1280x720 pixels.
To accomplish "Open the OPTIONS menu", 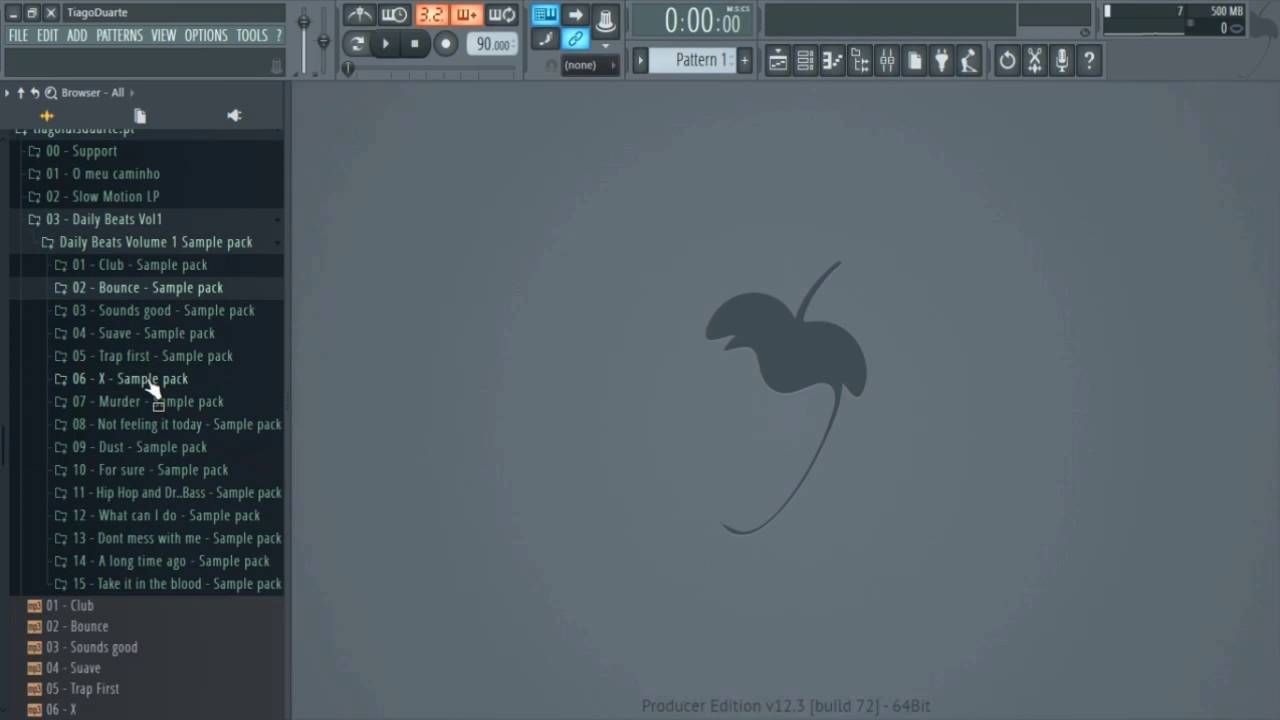I will click(x=206, y=35).
